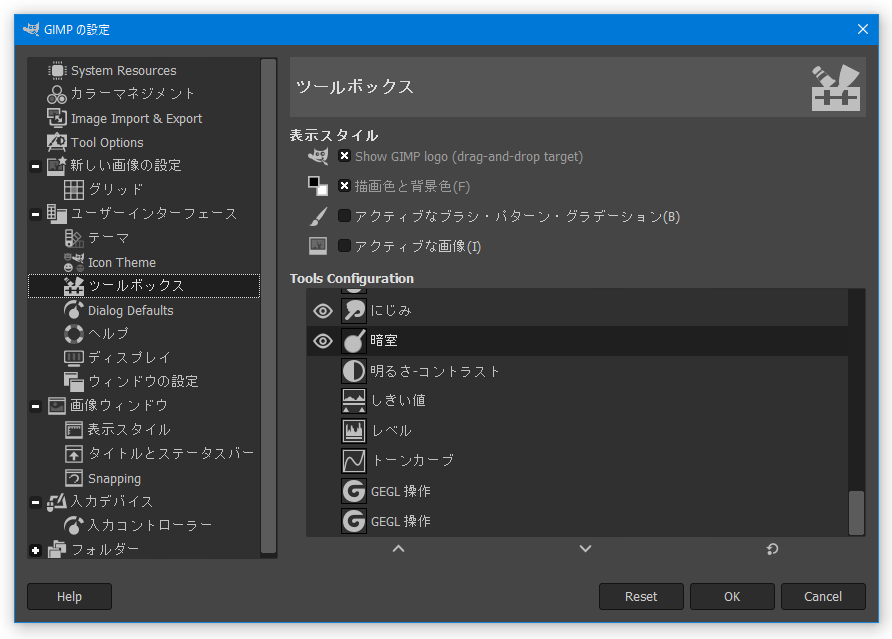Click the Reset button
892x639 pixels.
[x=641, y=596]
